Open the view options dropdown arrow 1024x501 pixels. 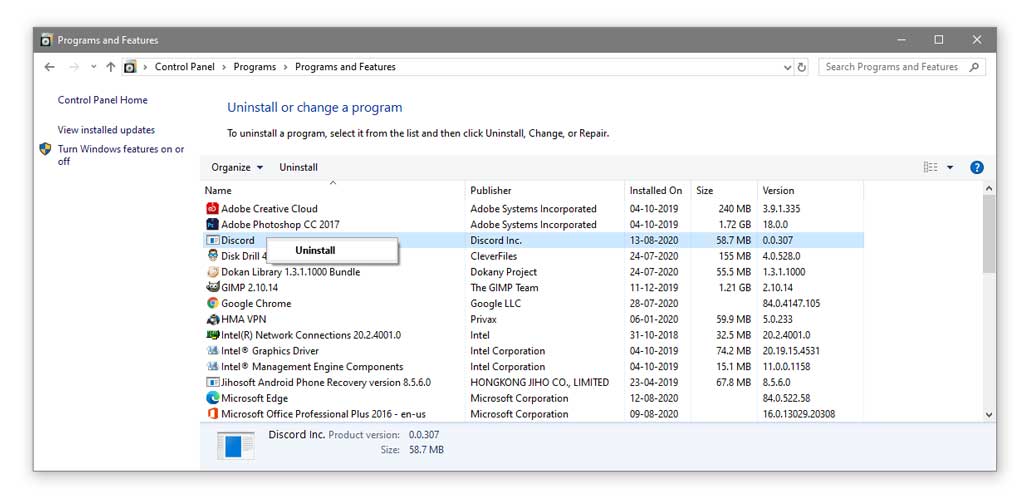click(x=950, y=167)
